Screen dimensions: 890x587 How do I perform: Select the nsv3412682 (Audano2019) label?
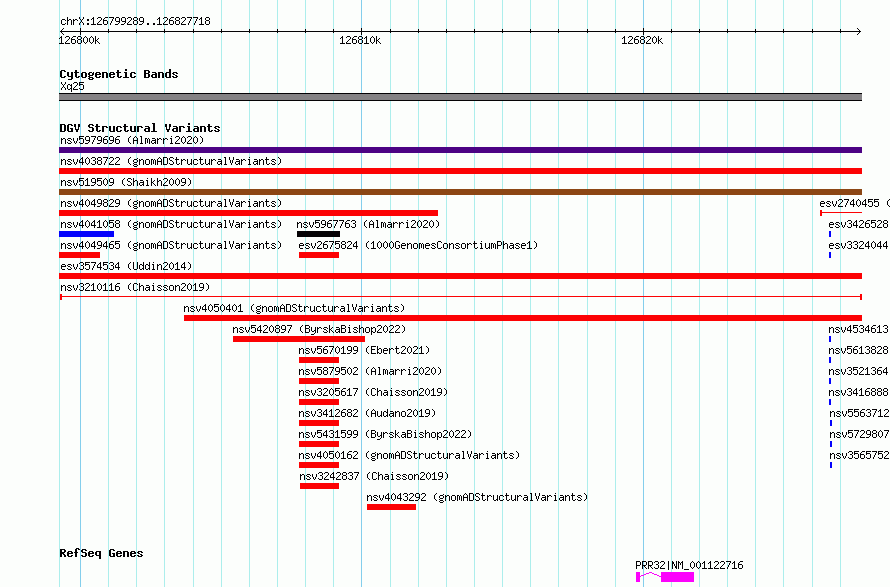(367, 413)
